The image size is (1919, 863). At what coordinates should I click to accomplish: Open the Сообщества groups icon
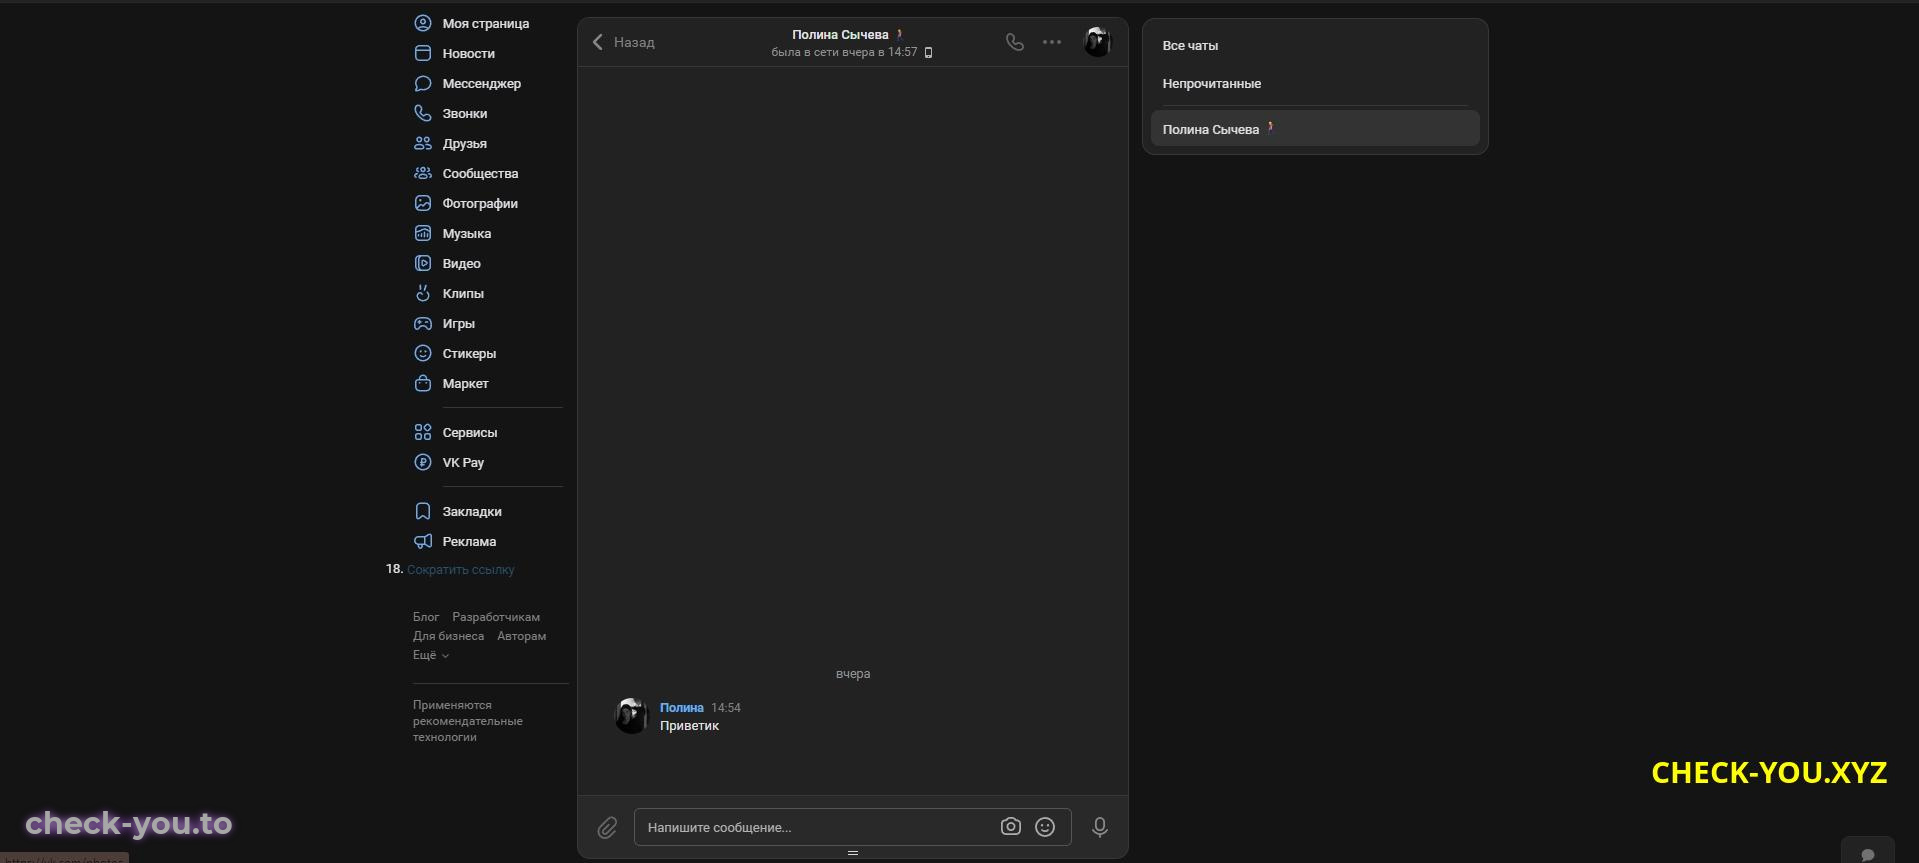pyautogui.click(x=423, y=173)
